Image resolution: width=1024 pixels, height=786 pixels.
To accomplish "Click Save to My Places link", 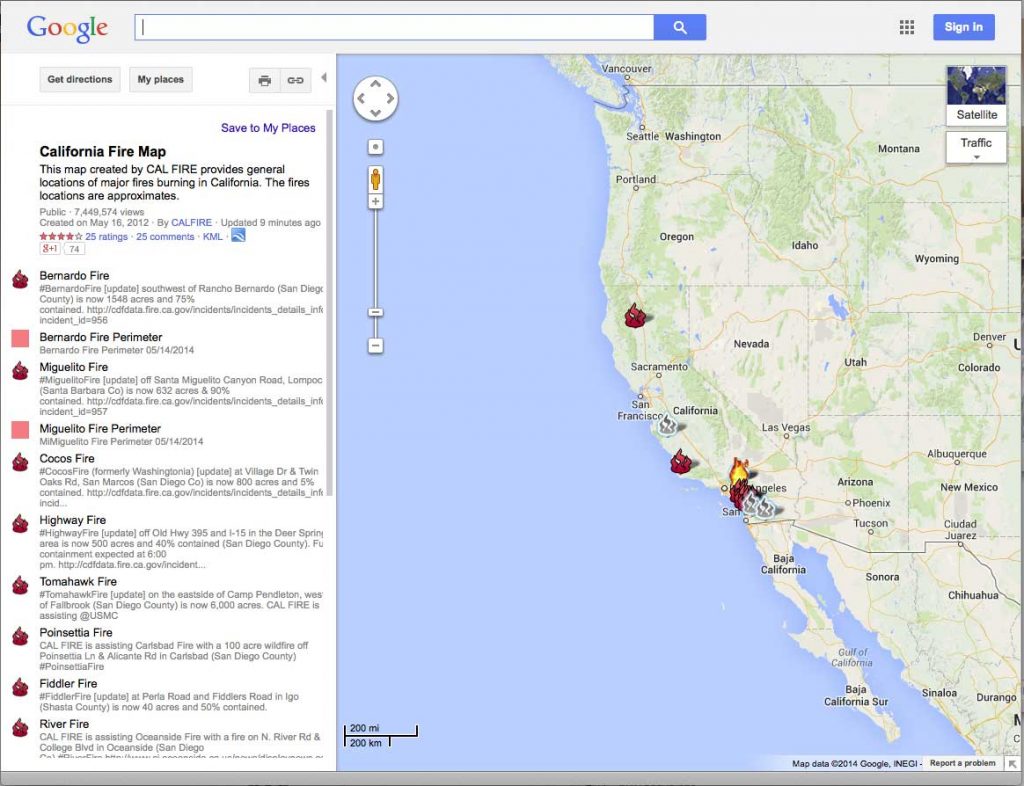I will [268, 128].
